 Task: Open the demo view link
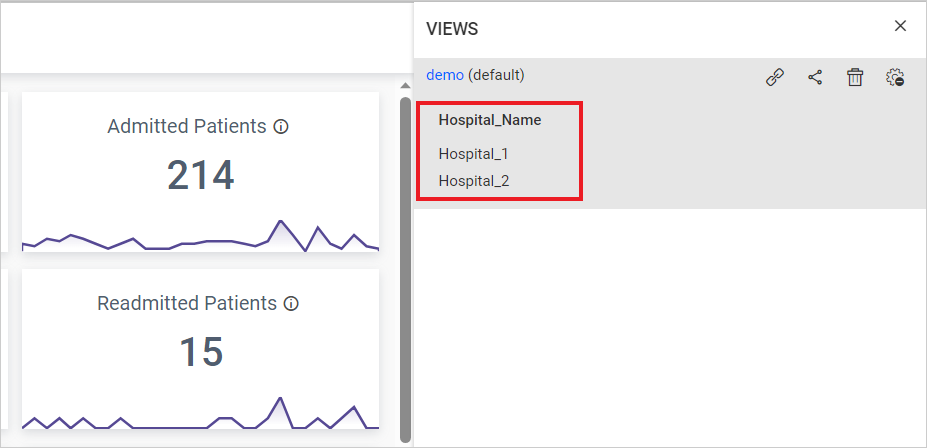click(x=445, y=75)
